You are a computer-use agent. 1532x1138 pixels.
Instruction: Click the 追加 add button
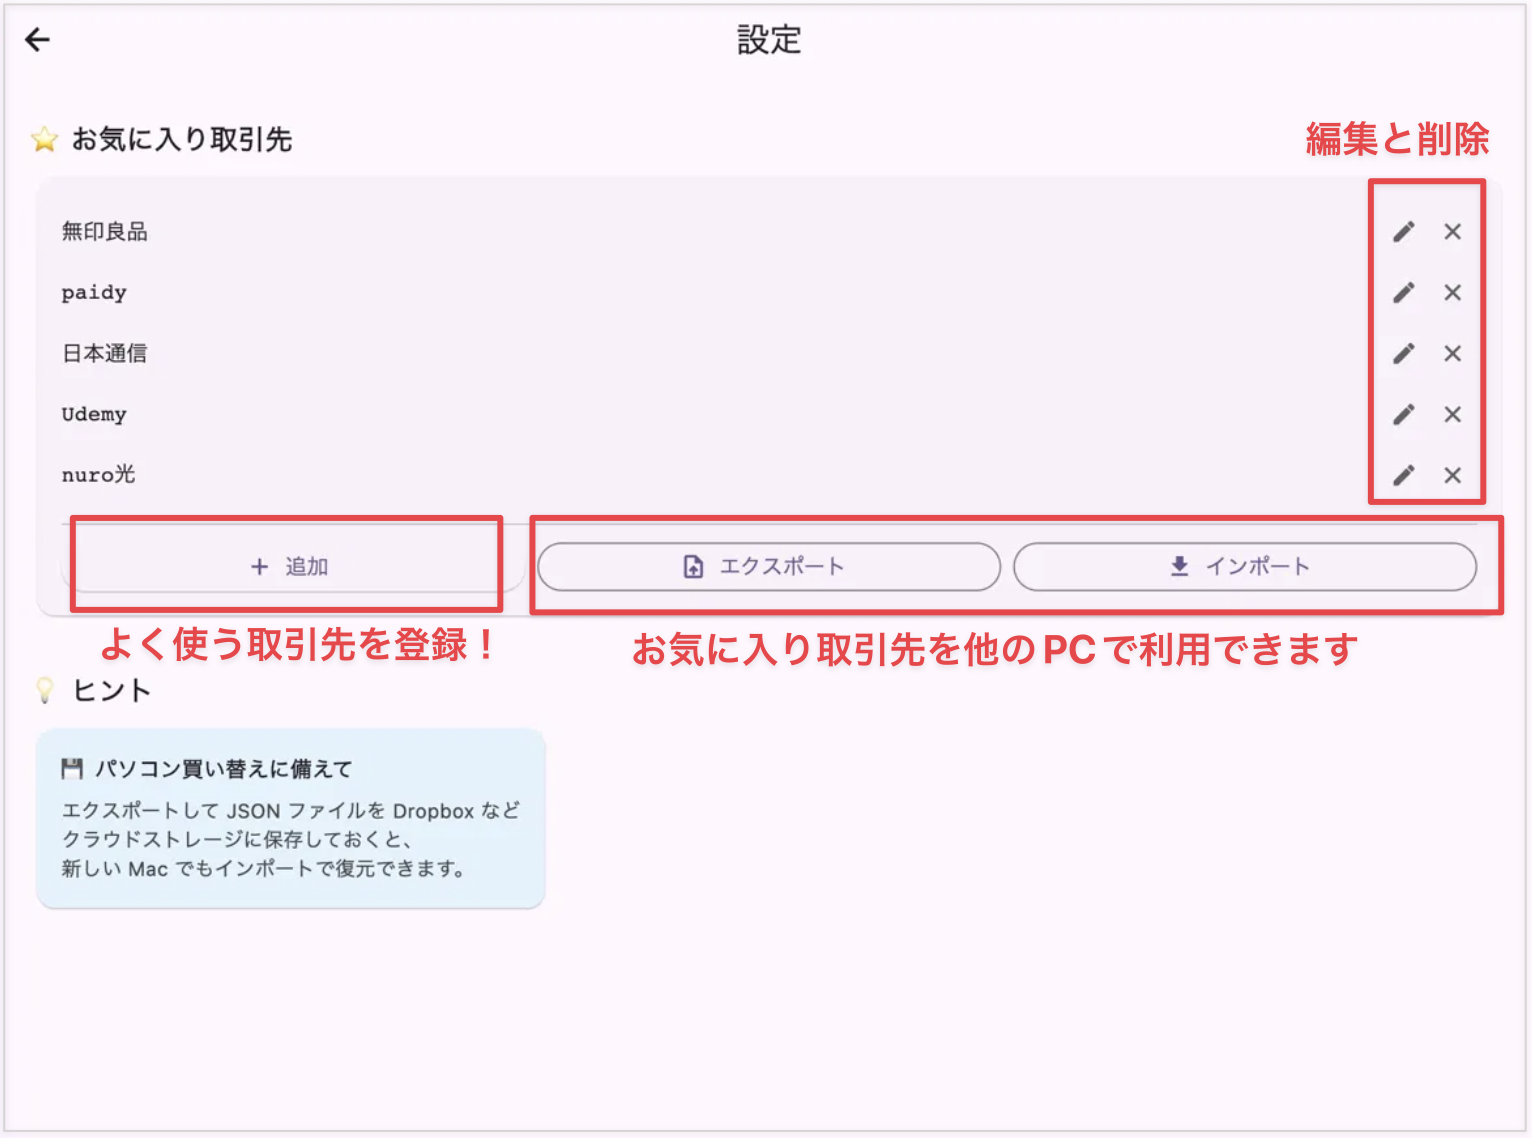(292, 567)
